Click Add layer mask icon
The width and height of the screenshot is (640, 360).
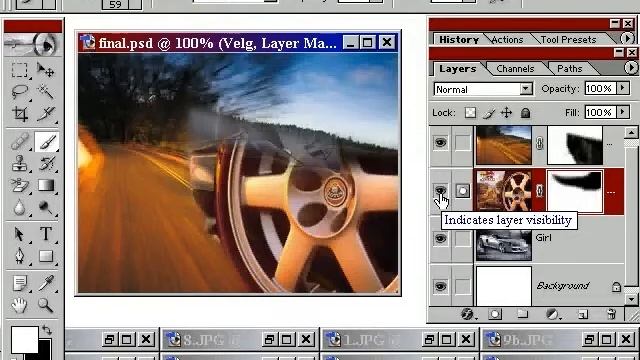pos(495,314)
